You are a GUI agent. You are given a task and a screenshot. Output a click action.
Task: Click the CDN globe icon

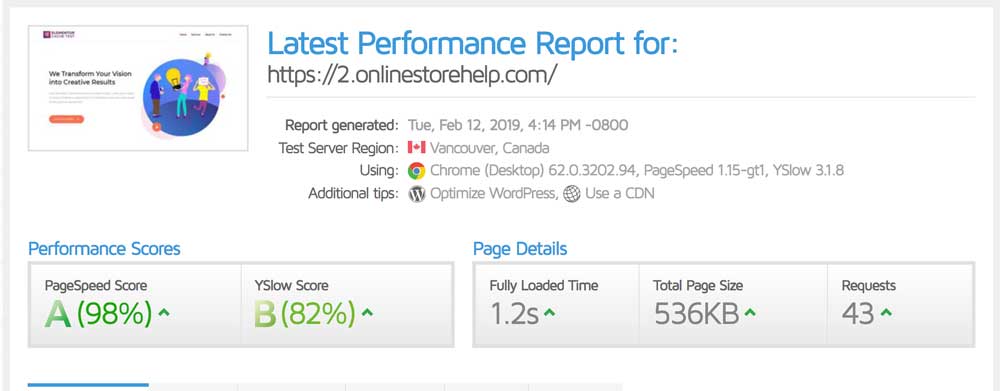pos(571,193)
